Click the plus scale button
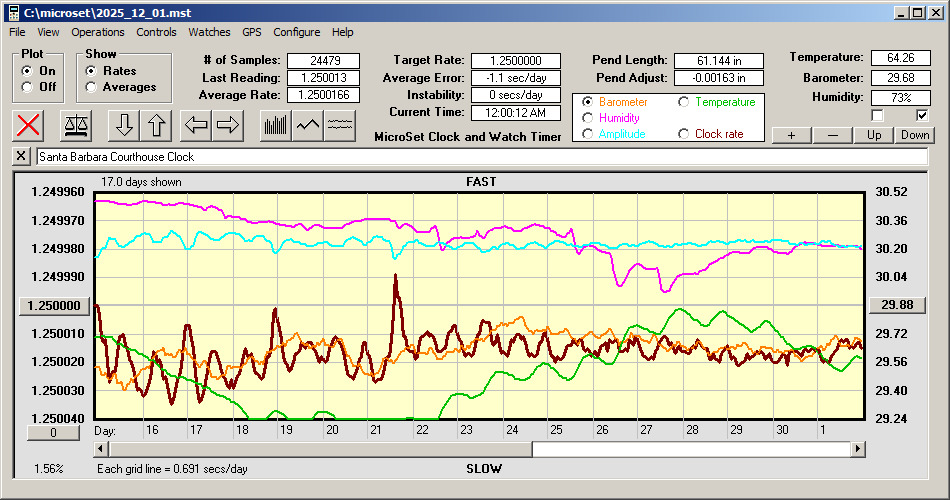This screenshot has width=950, height=500. (791, 135)
